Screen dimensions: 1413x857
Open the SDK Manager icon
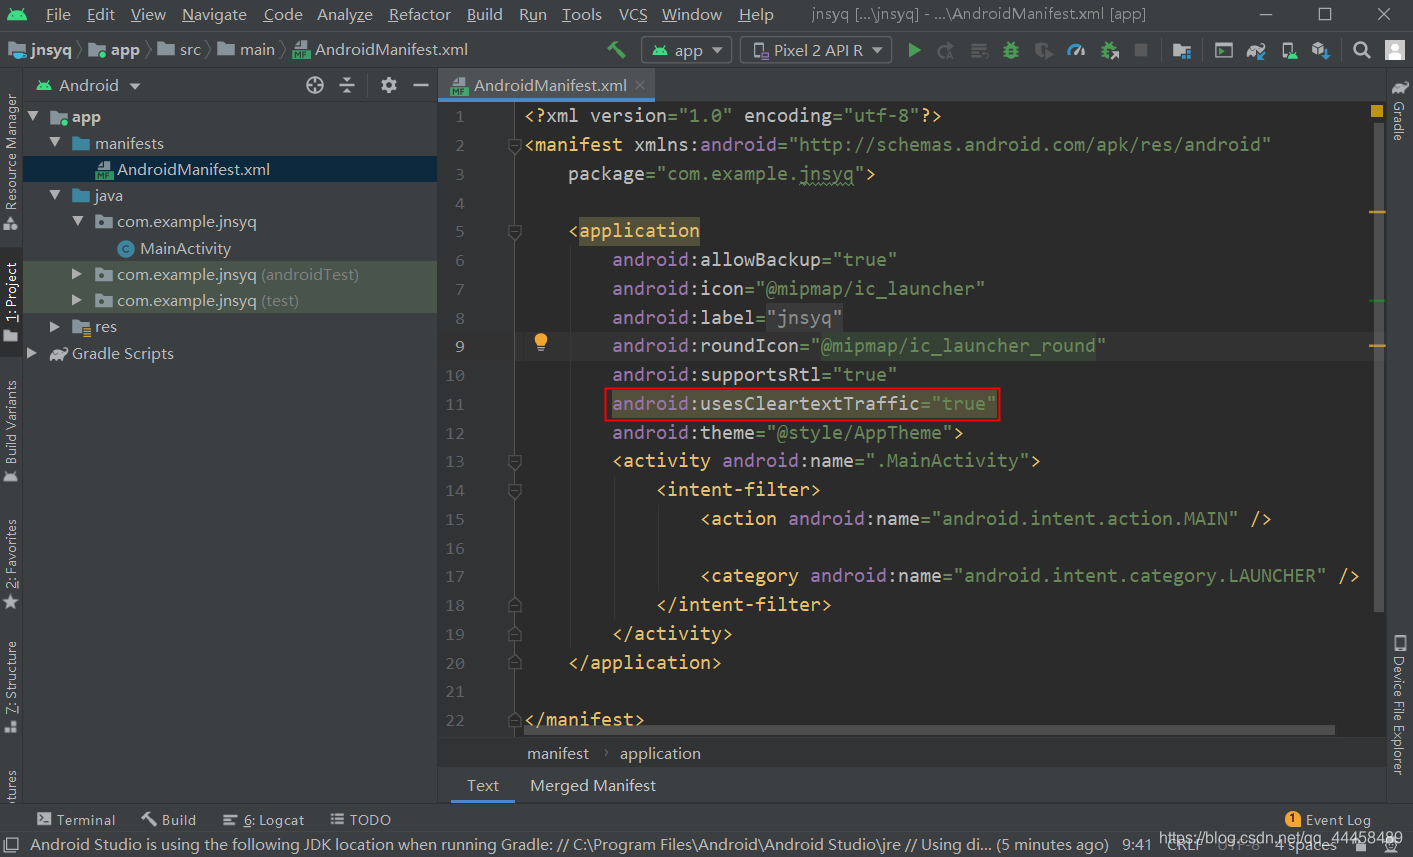[1320, 50]
